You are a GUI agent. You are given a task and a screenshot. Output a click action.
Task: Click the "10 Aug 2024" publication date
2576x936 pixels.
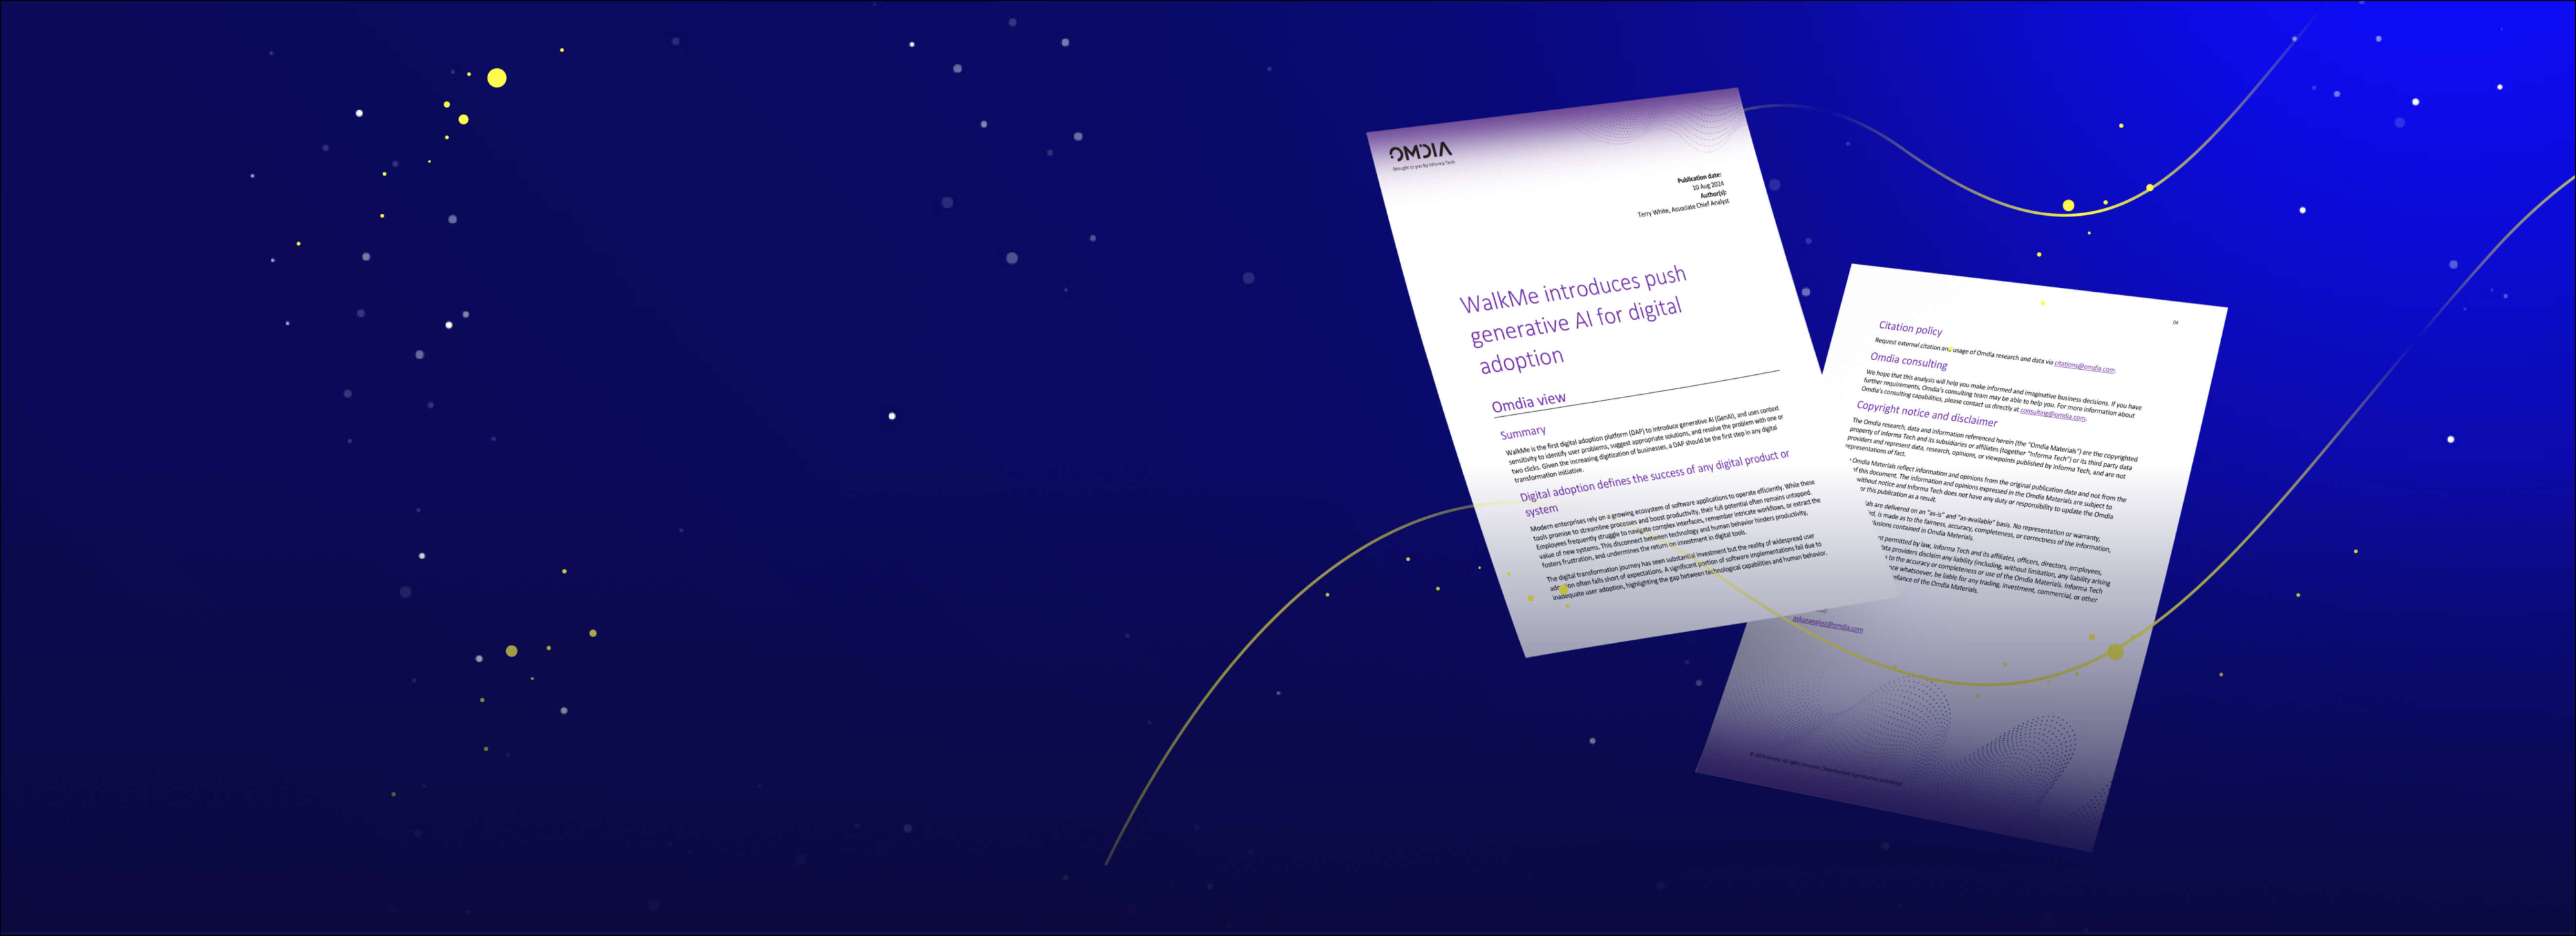[x=1708, y=185]
